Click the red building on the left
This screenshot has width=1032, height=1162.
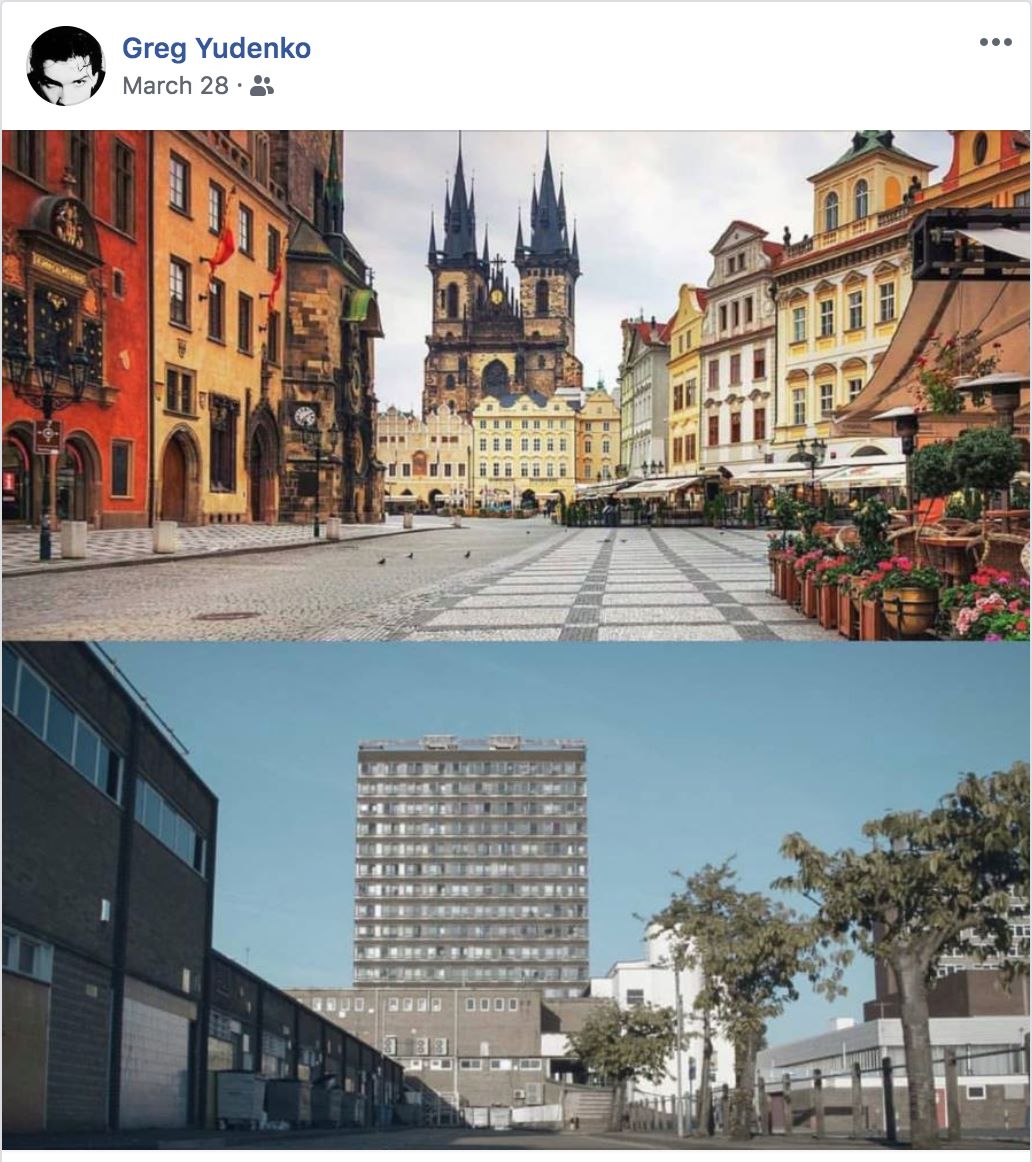tap(74, 326)
